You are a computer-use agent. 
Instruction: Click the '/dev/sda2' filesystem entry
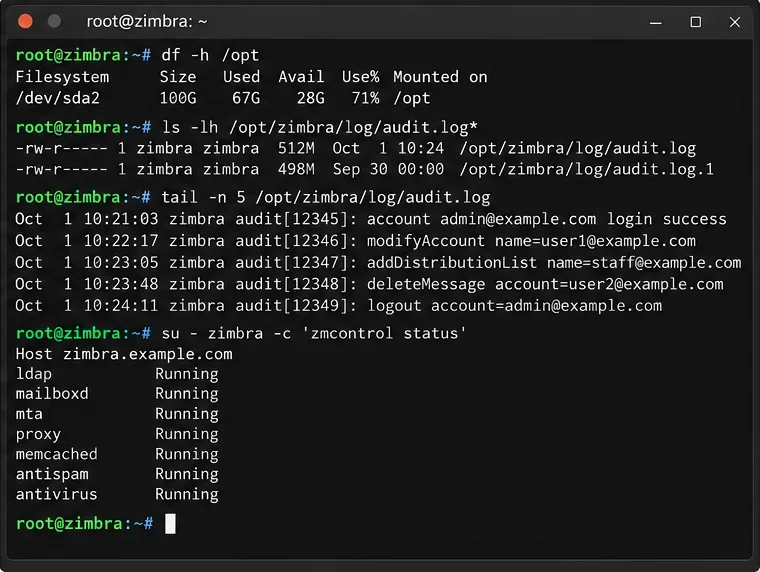tap(57, 98)
